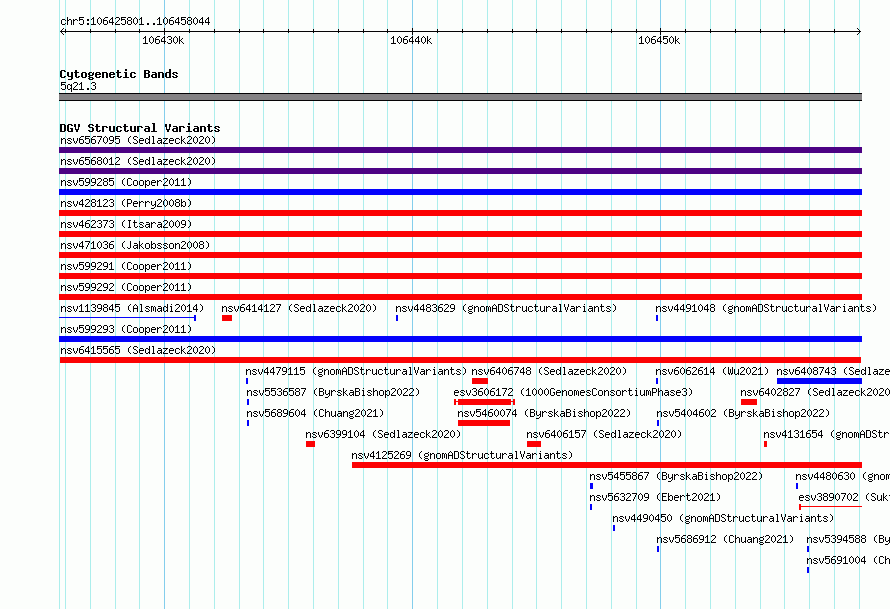This screenshot has width=890, height=609.
Task: Click the gray 5q21.3 cytogenetic band
Action: (x=460, y=97)
